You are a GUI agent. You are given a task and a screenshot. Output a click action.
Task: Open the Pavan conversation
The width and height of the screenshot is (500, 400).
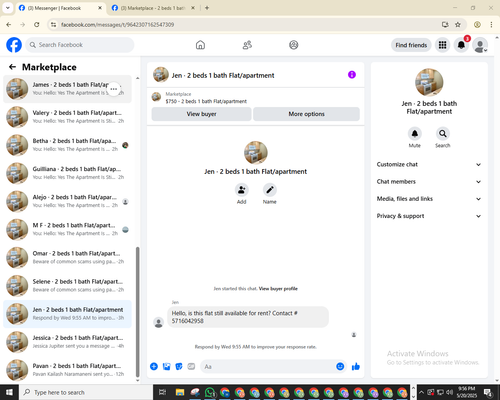coord(67,370)
